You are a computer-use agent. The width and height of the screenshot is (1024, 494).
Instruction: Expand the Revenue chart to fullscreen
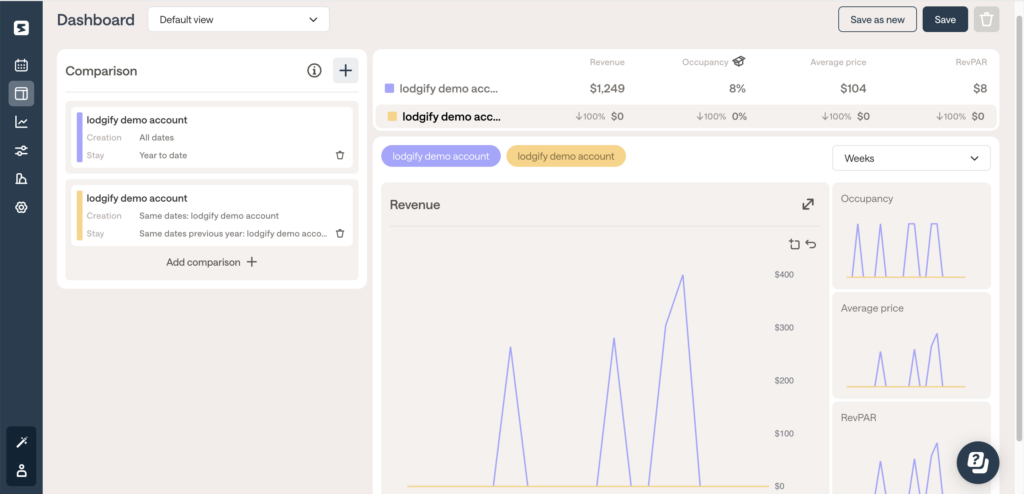click(808, 205)
